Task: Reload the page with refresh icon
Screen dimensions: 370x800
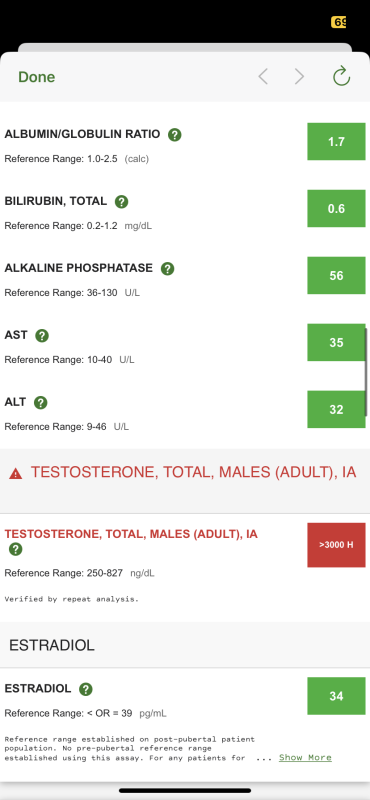Action: (x=341, y=77)
